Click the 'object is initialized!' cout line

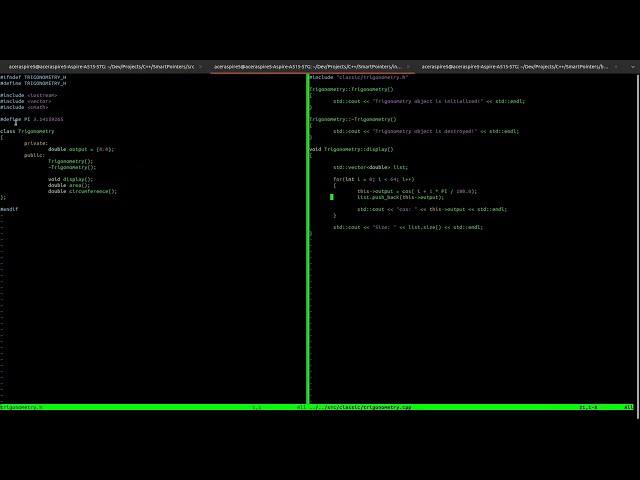[429, 101]
